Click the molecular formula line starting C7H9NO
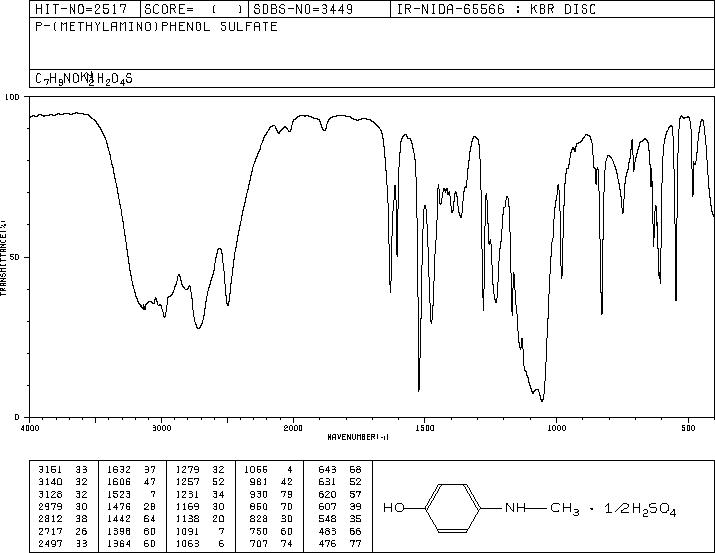This screenshot has width=715, height=553. tap(84, 78)
